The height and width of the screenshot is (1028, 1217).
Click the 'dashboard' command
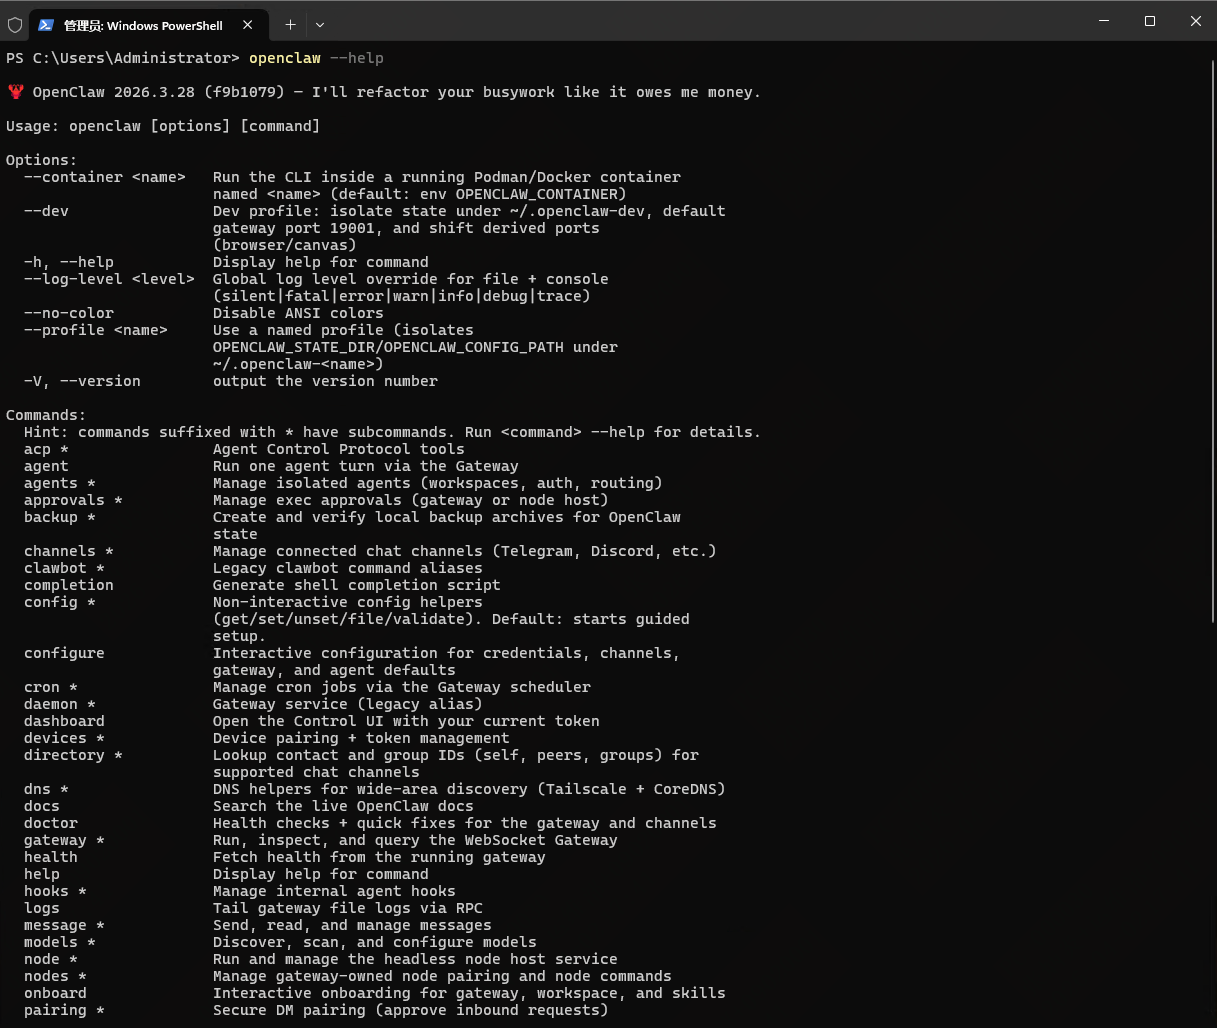(64, 721)
